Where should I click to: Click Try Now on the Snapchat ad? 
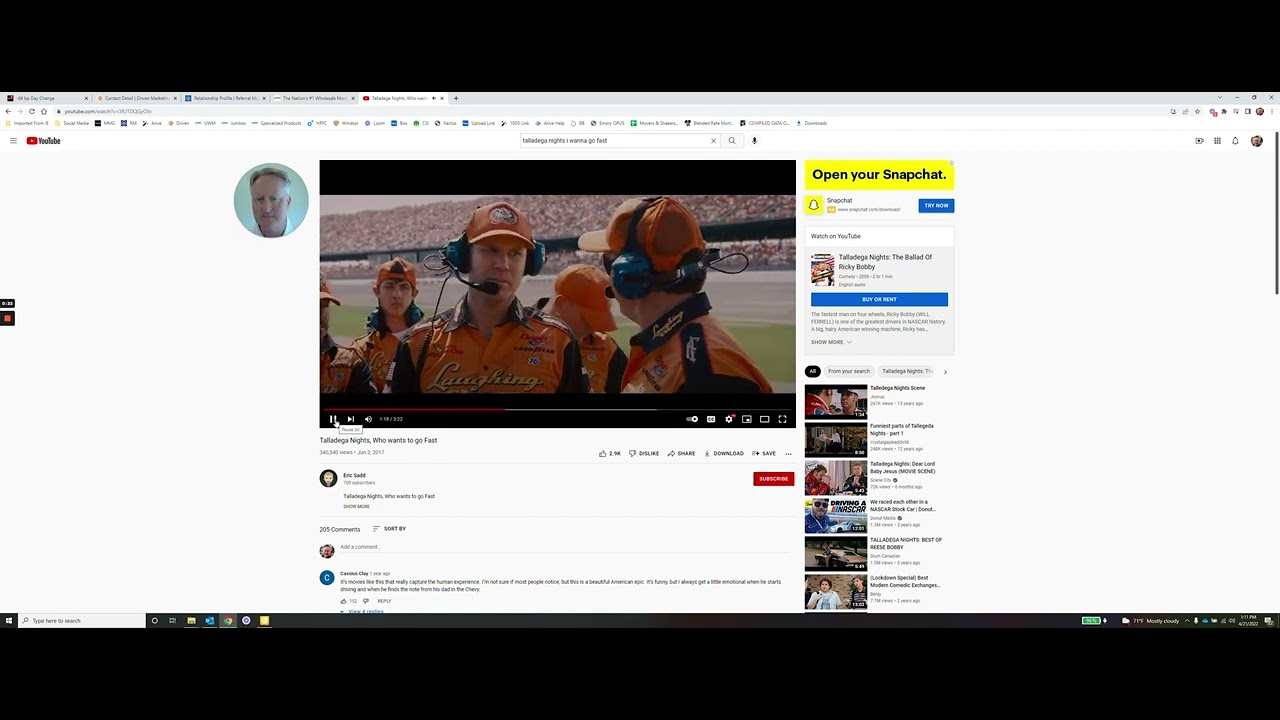click(x=936, y=206)
